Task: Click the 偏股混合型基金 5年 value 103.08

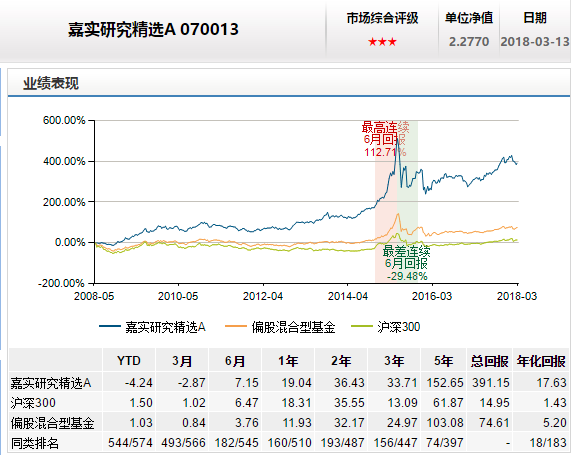Action: tap(445, 423)
